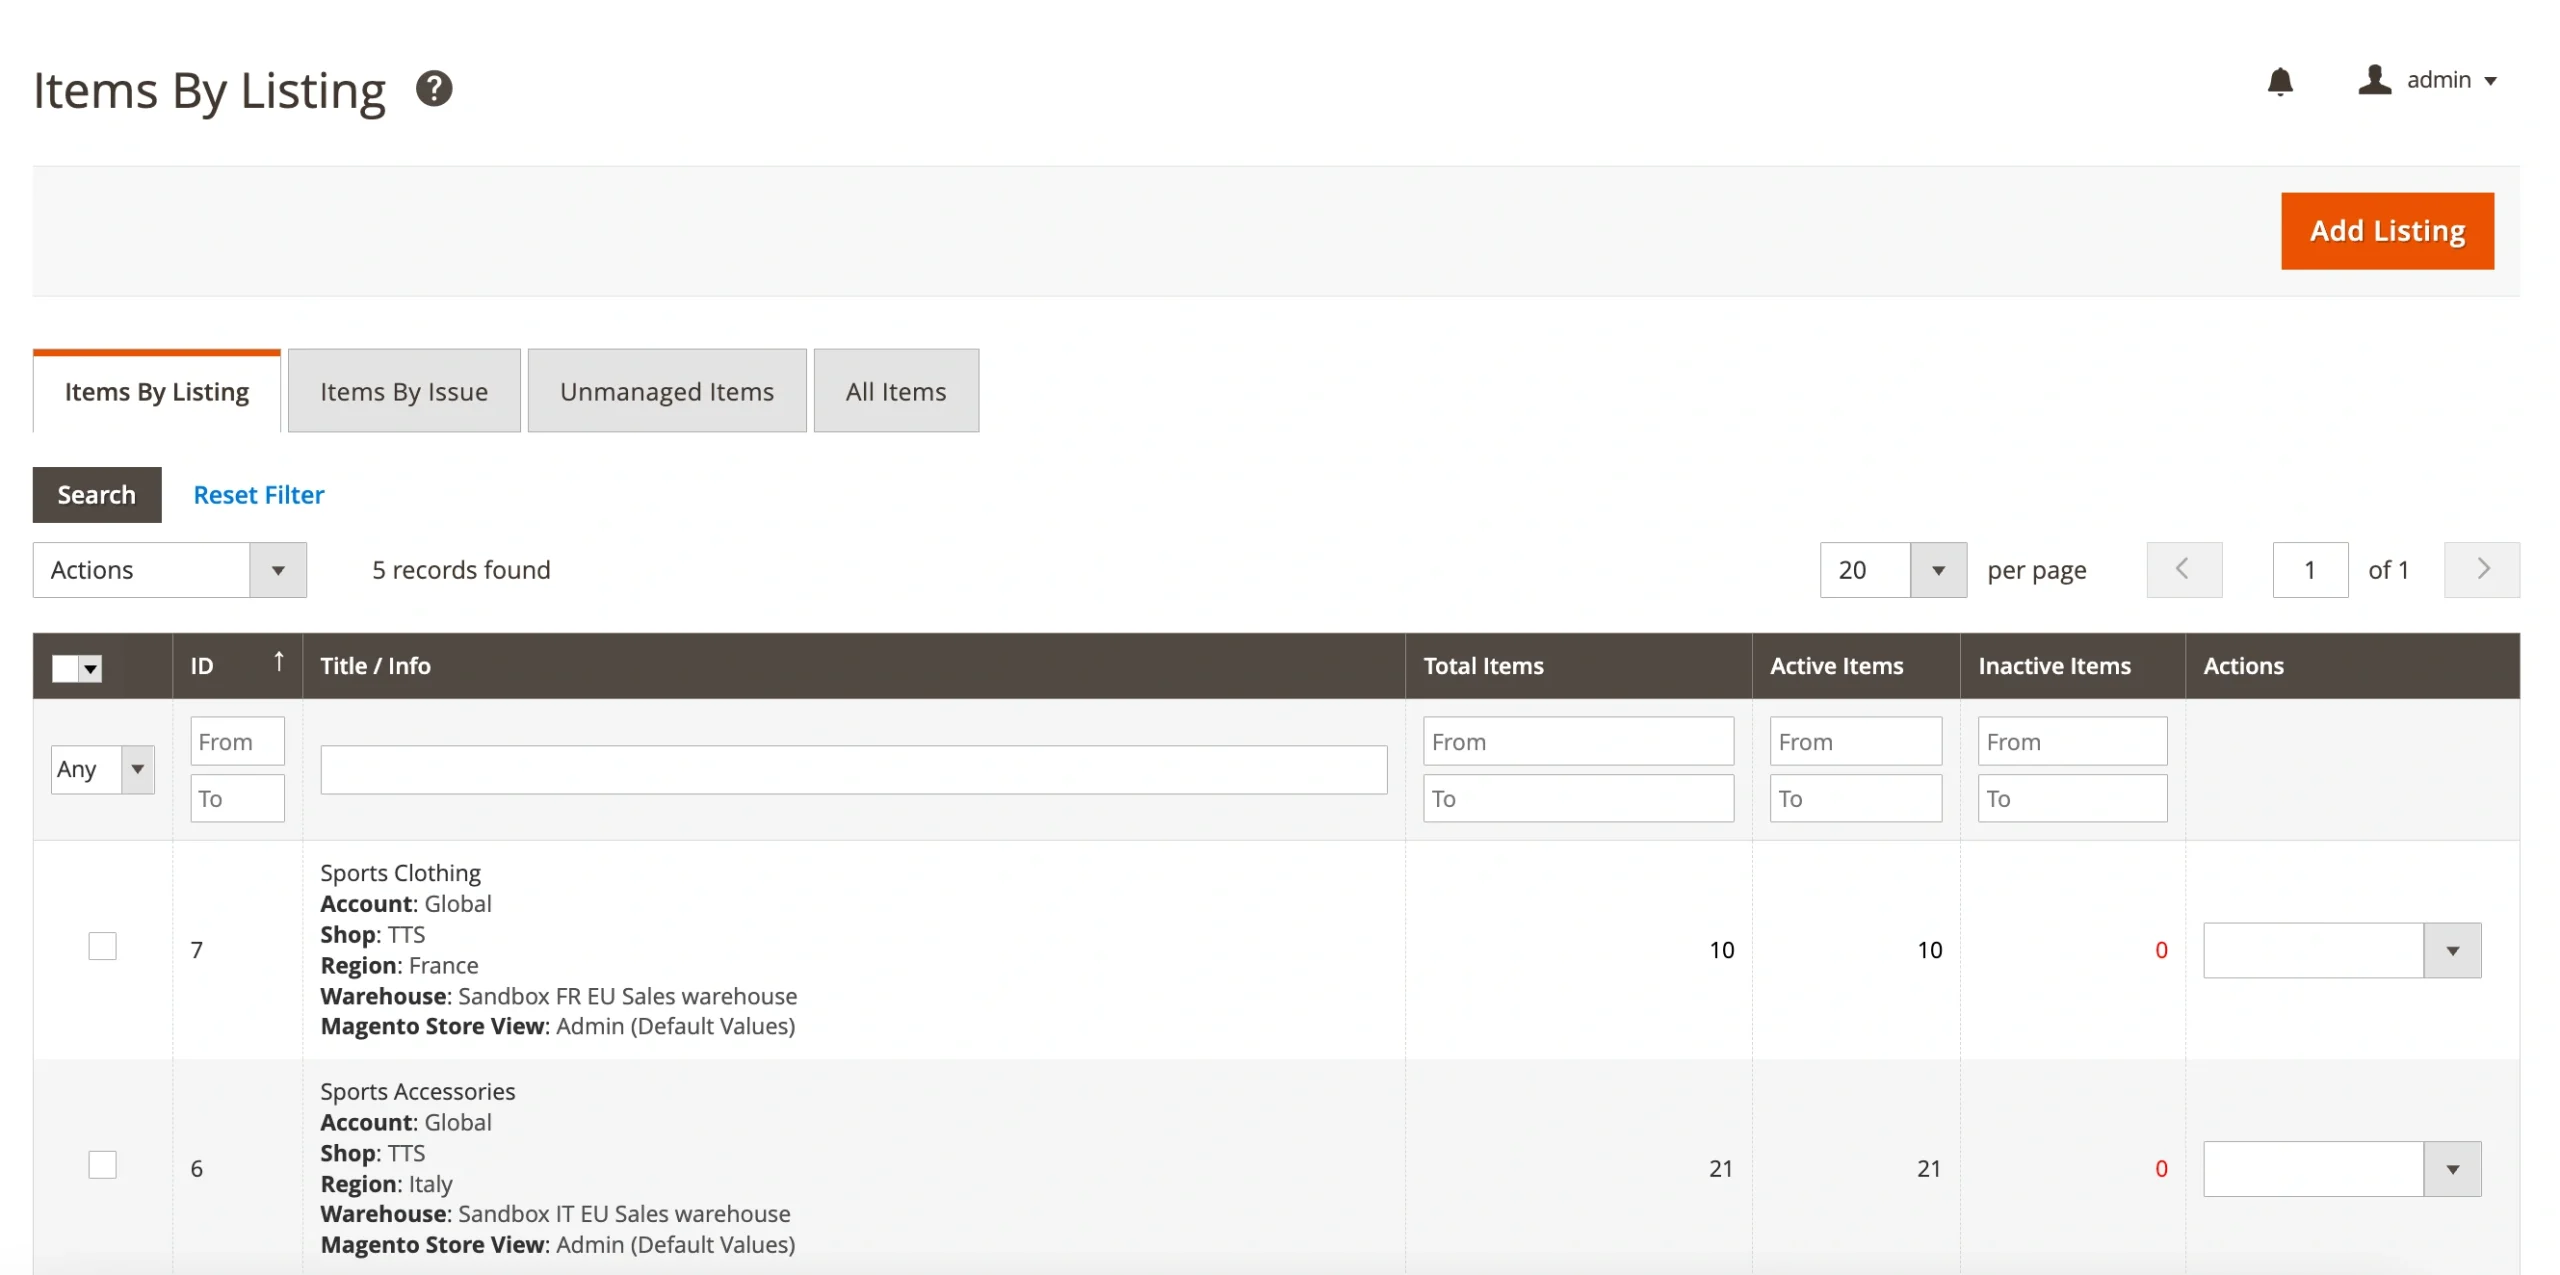Open the Unmanaged Items tab
Image resolution: width=2560 pixels, height=1275 pixels.
[x=666, y=392]
